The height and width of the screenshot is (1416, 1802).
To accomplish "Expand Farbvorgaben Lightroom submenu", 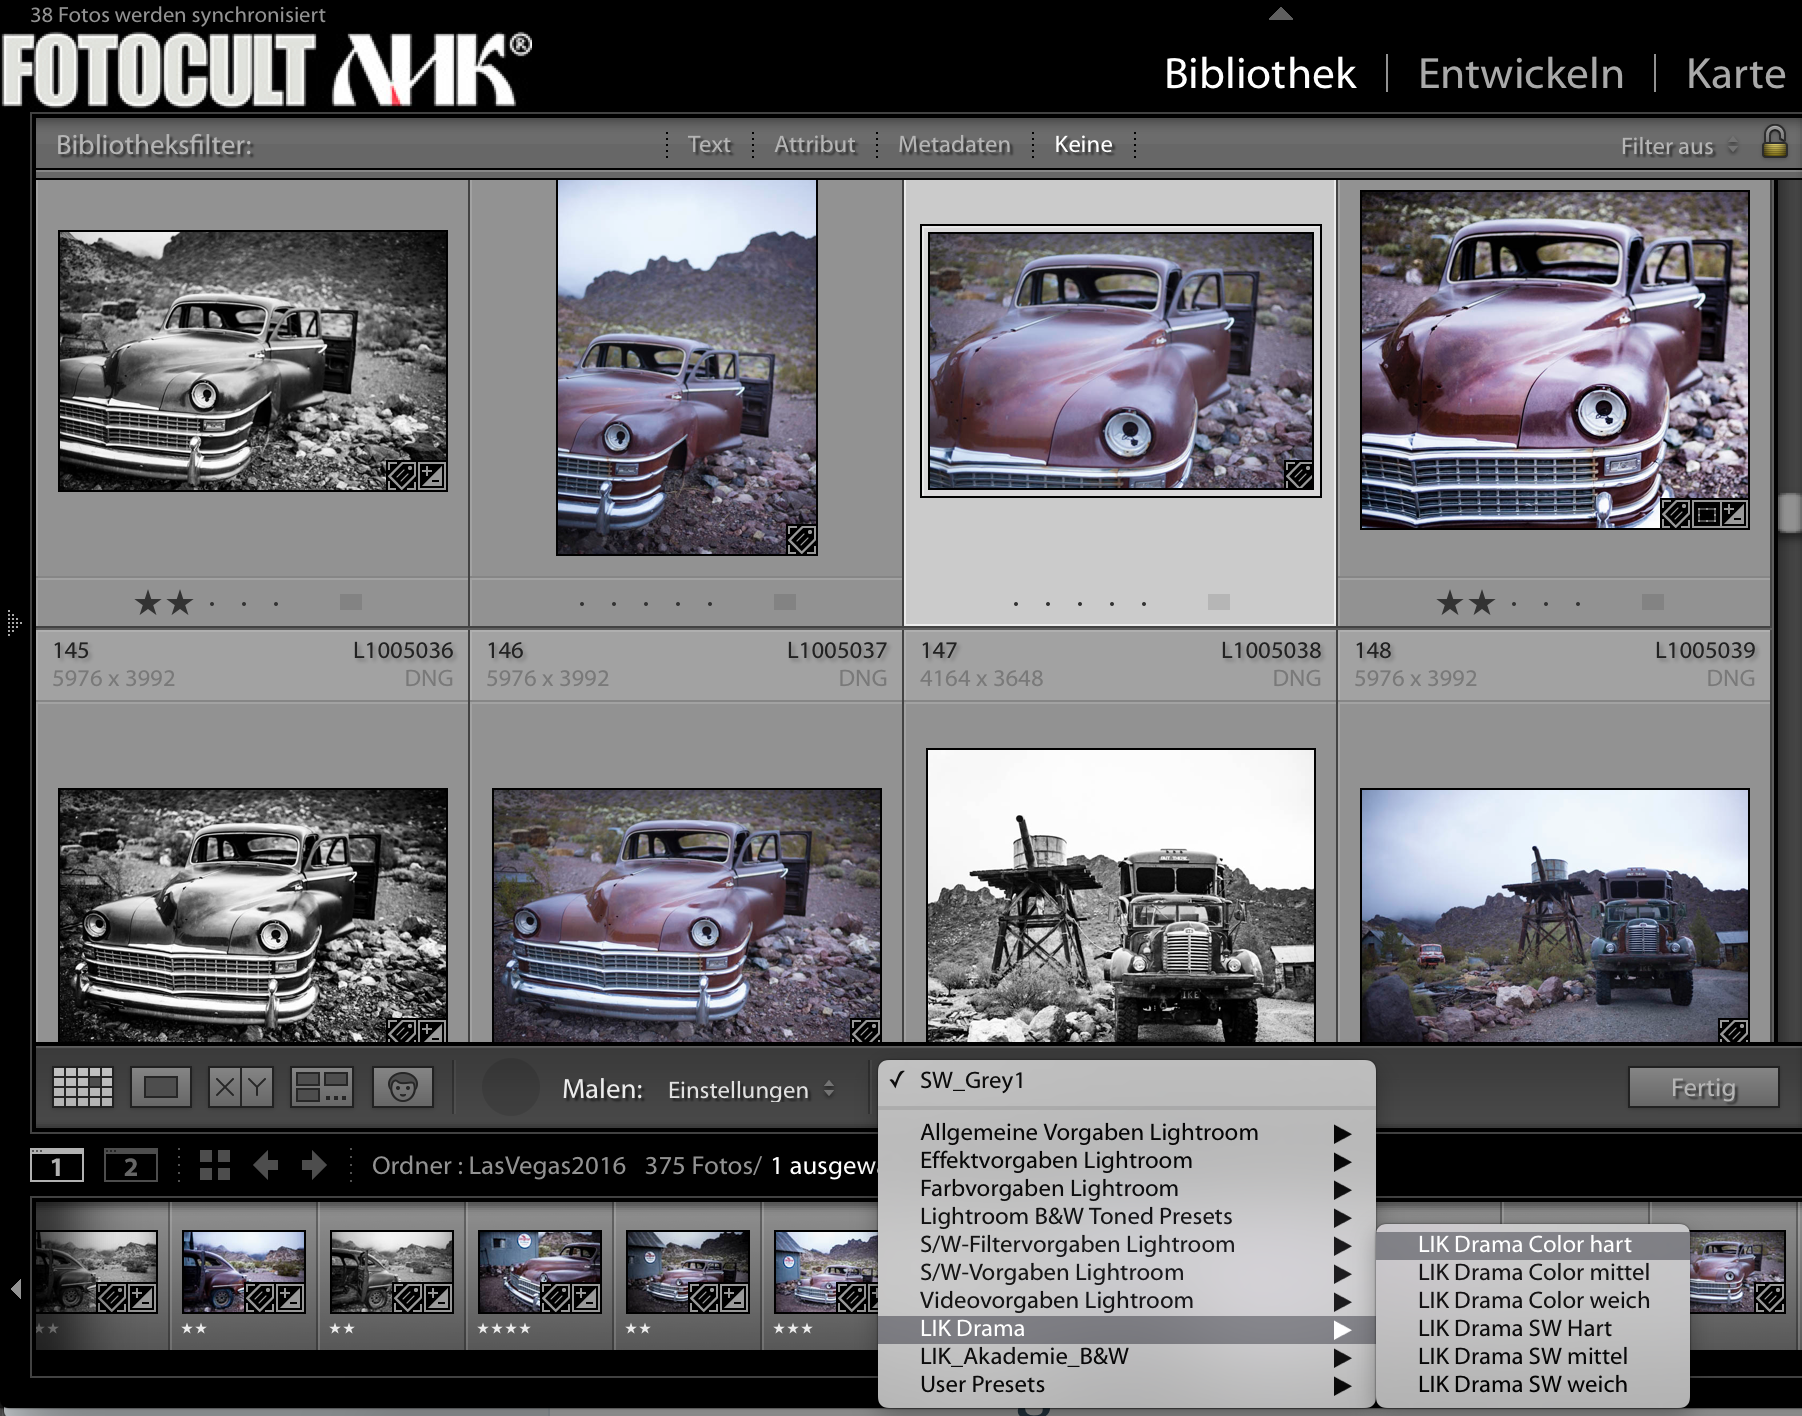I will point(1127,1189).
